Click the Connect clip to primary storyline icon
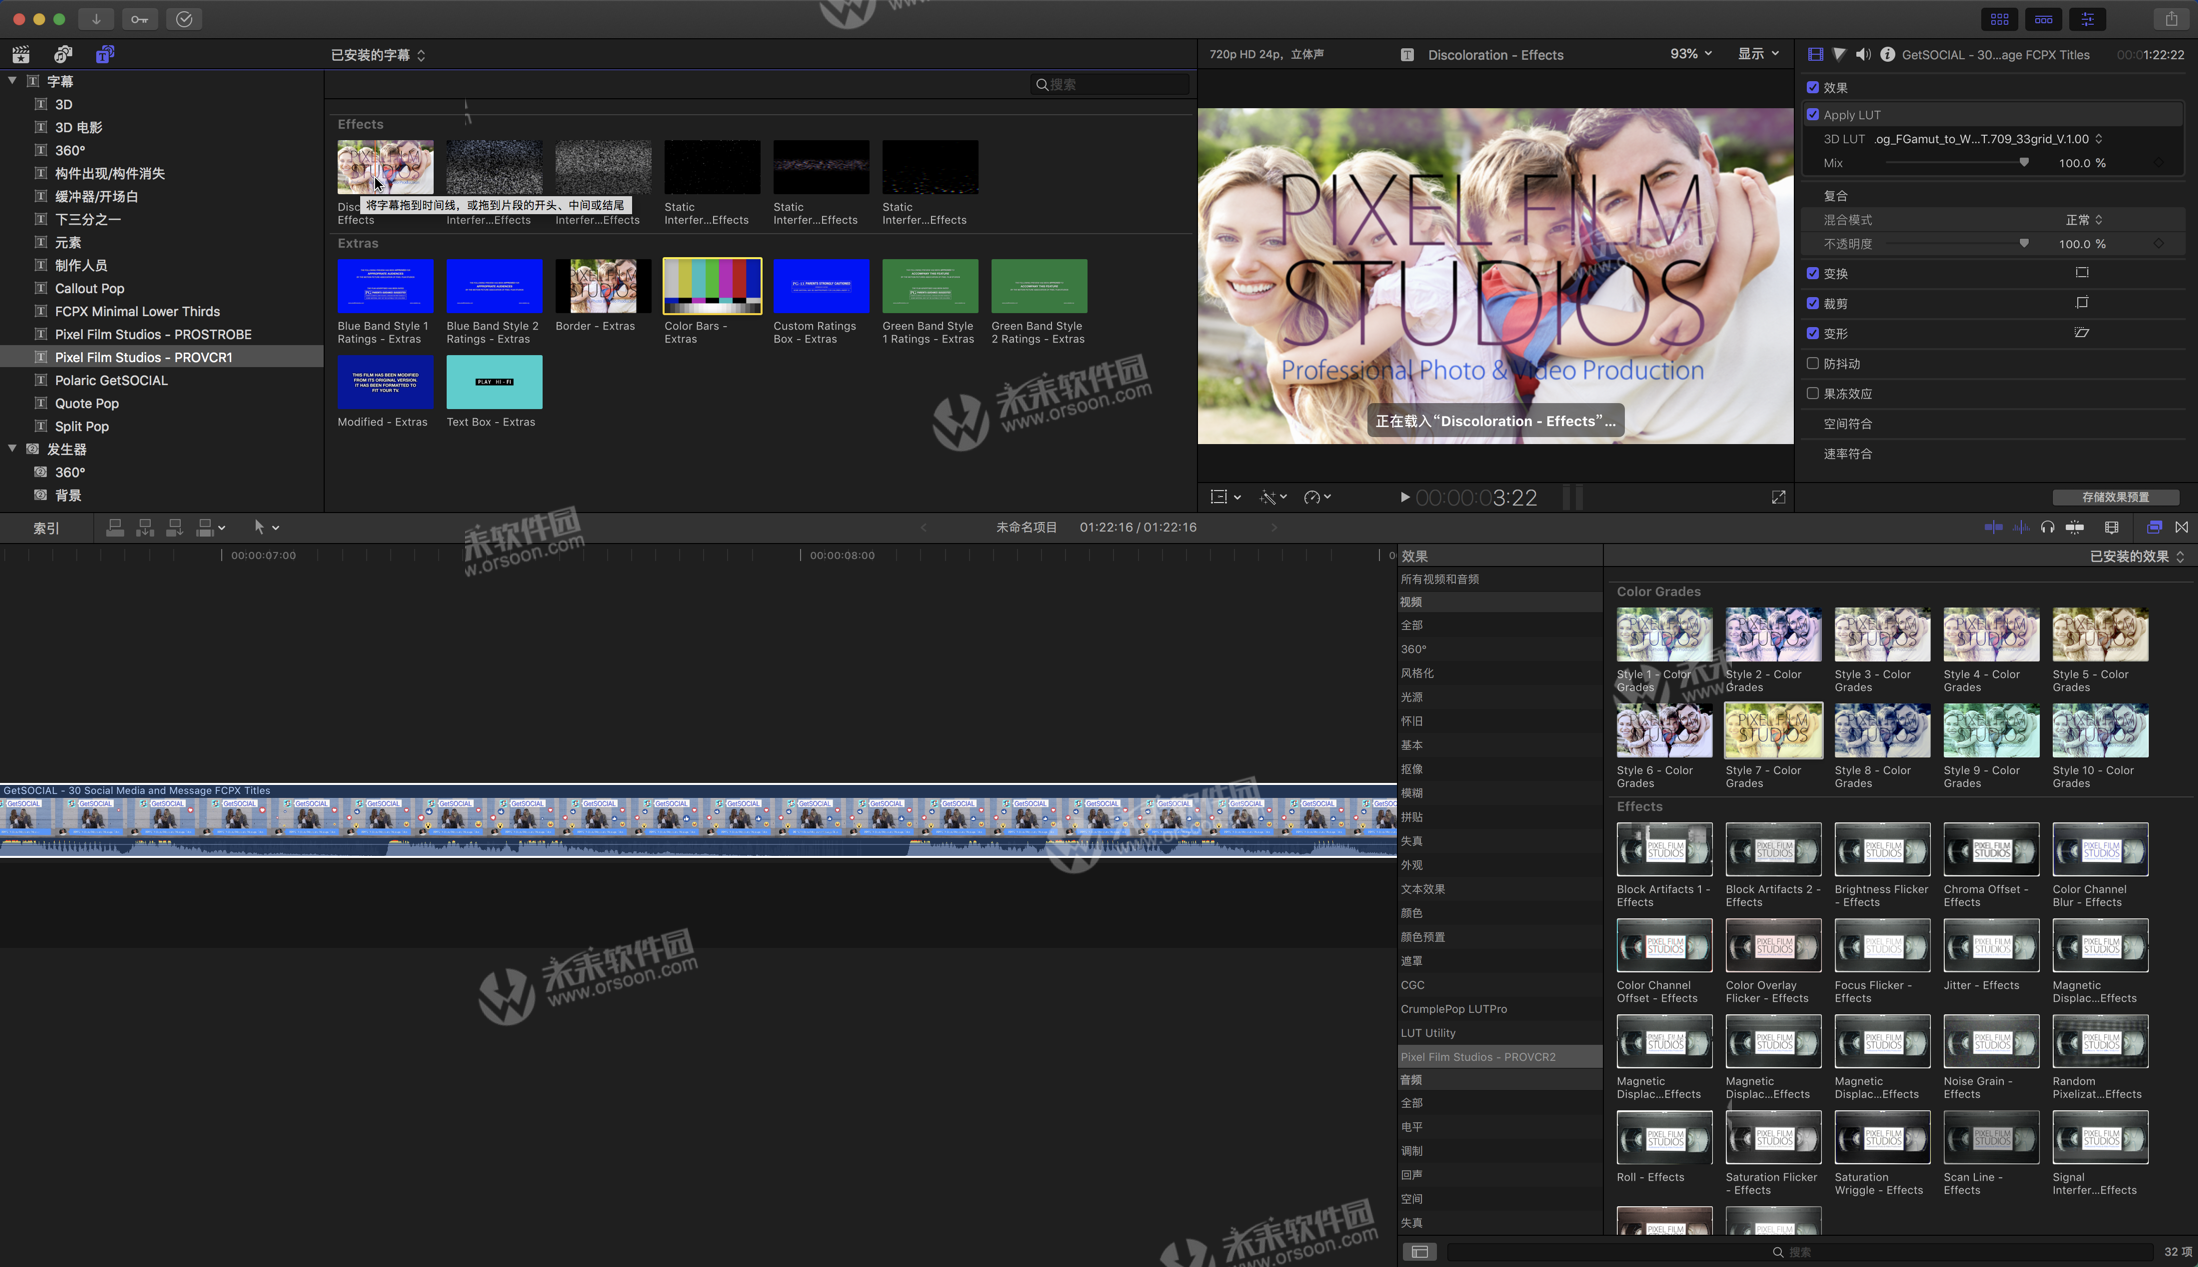This screenshot has width=2198, height=1267. click(115, 527)
